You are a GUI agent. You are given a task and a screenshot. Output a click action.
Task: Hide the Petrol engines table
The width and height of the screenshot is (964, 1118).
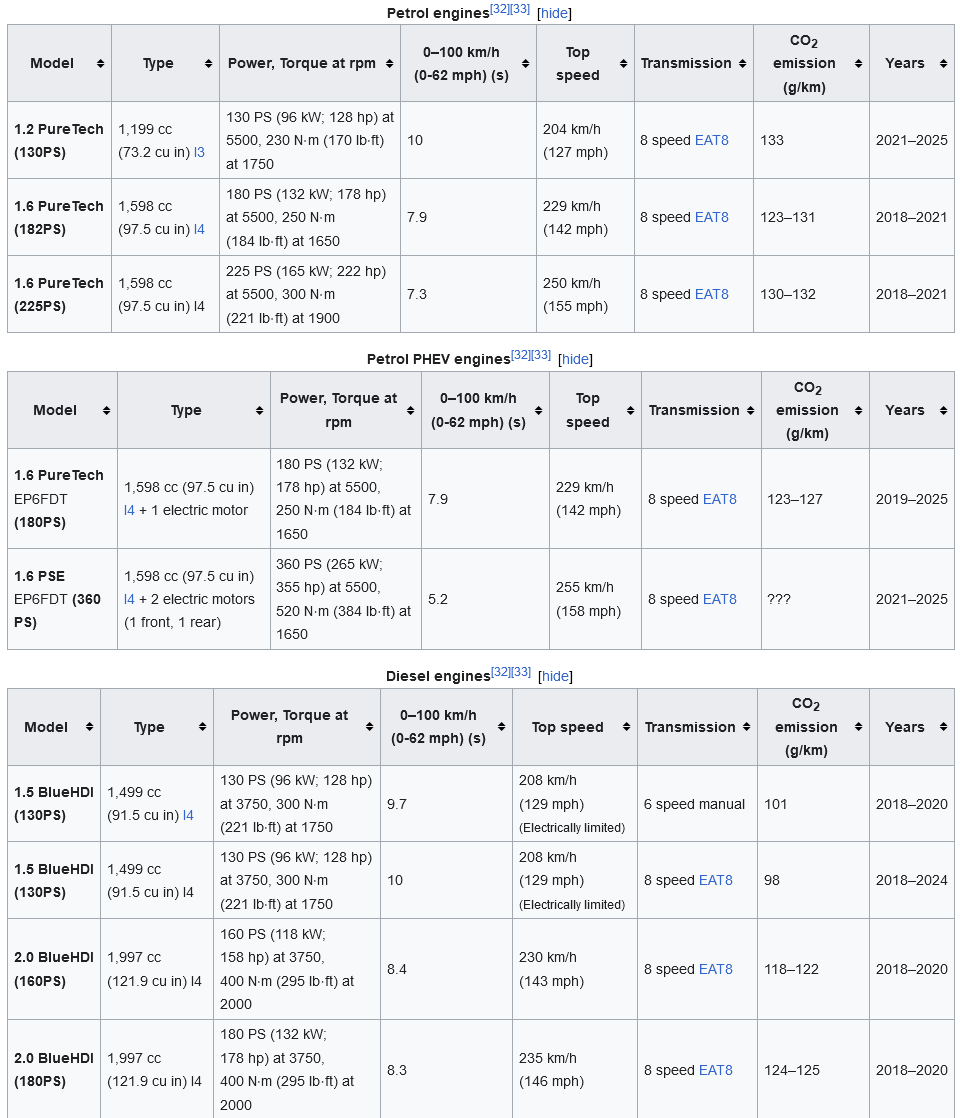coord(554,14)
